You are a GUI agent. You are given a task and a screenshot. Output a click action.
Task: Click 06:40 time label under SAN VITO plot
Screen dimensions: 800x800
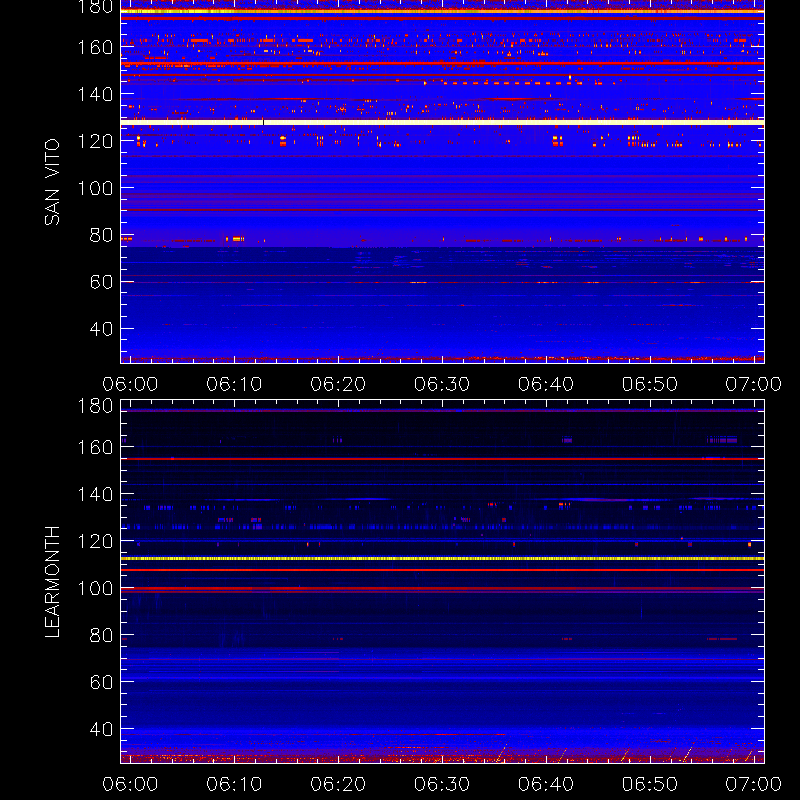coord(546,384)
